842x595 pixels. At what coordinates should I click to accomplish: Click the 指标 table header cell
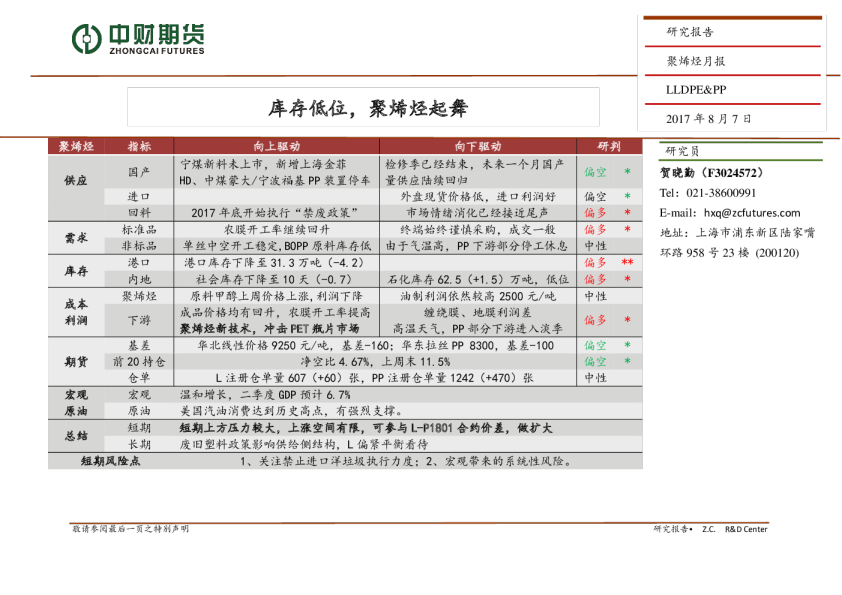tap(139, 146)
